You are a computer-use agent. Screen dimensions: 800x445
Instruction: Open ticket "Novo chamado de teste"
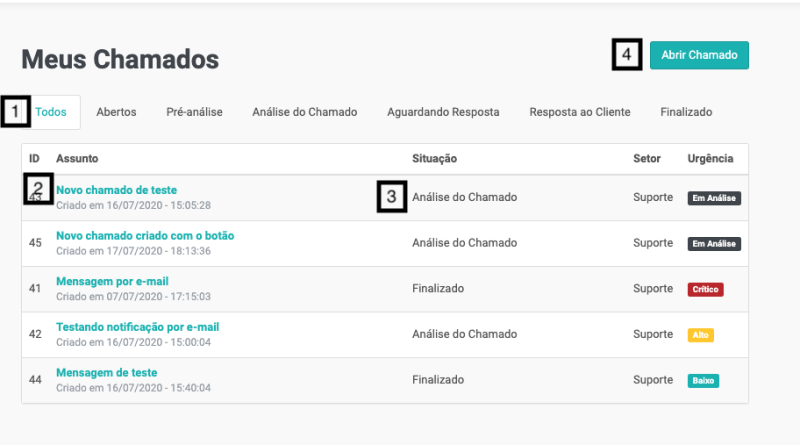(x=117, y=190)
